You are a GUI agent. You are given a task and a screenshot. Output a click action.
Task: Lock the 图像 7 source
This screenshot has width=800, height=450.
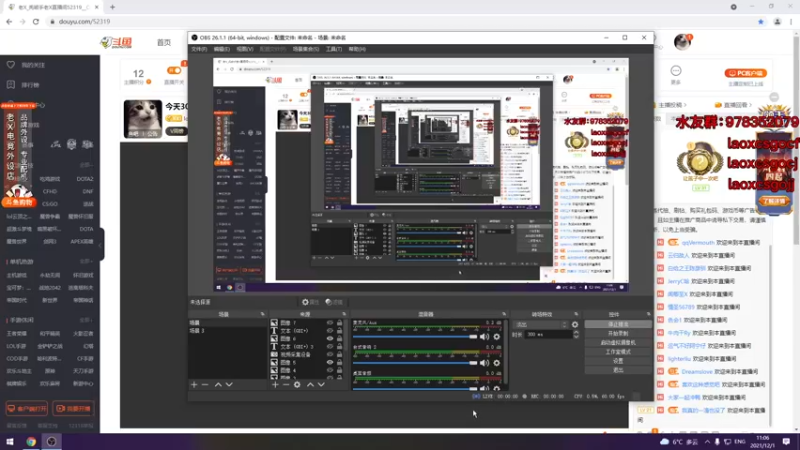click(339, 323)
